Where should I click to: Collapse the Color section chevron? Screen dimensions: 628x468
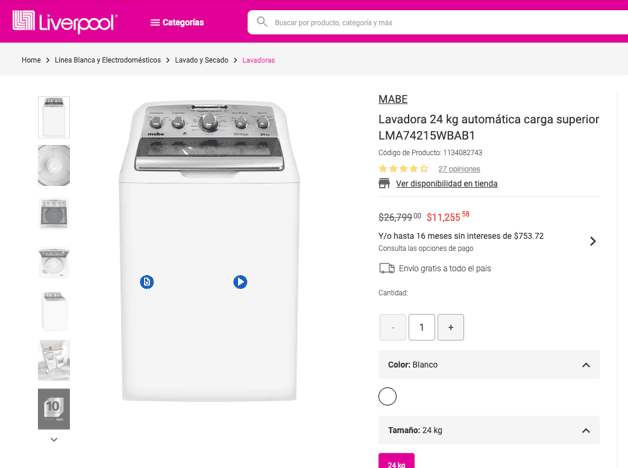click(586, 365)
